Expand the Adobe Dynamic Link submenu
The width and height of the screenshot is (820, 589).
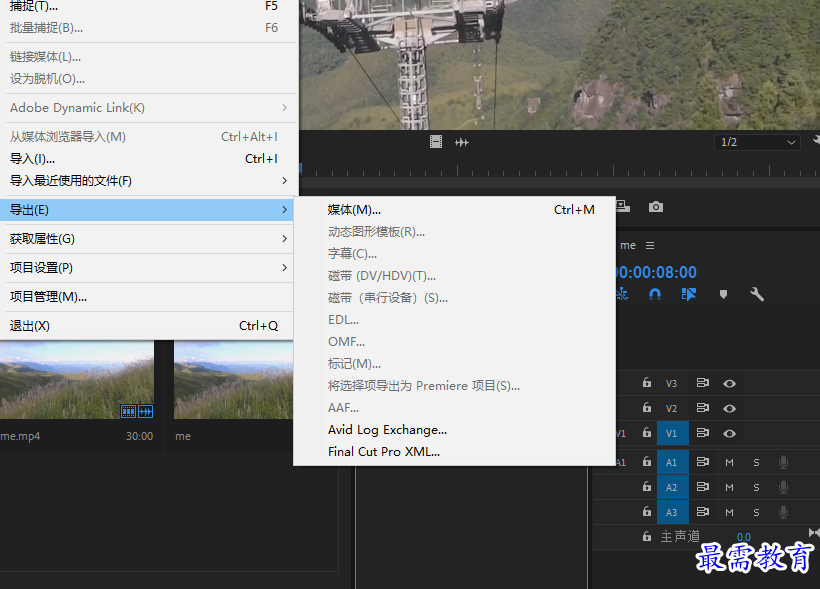click(149, 108)
